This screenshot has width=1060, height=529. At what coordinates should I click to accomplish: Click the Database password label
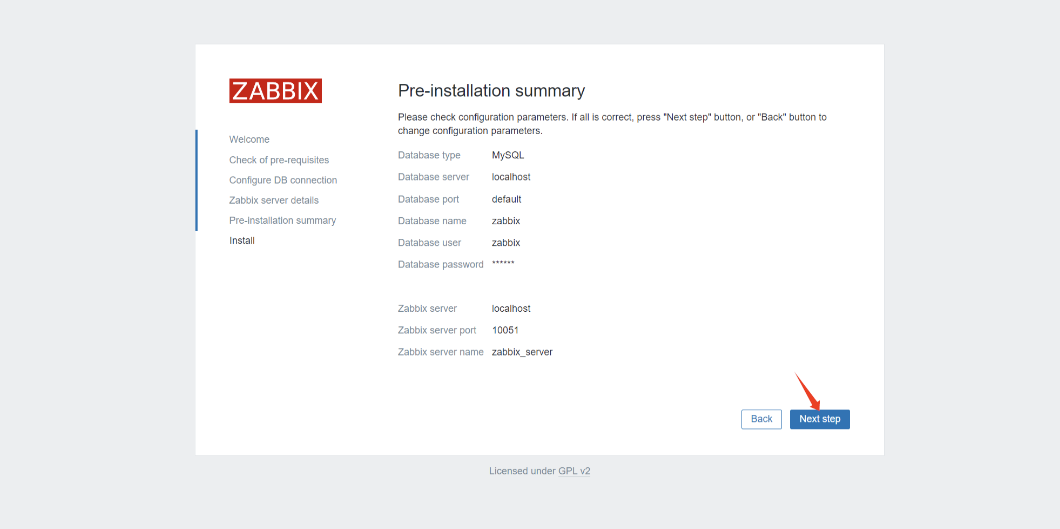click(x=441, y=265)
